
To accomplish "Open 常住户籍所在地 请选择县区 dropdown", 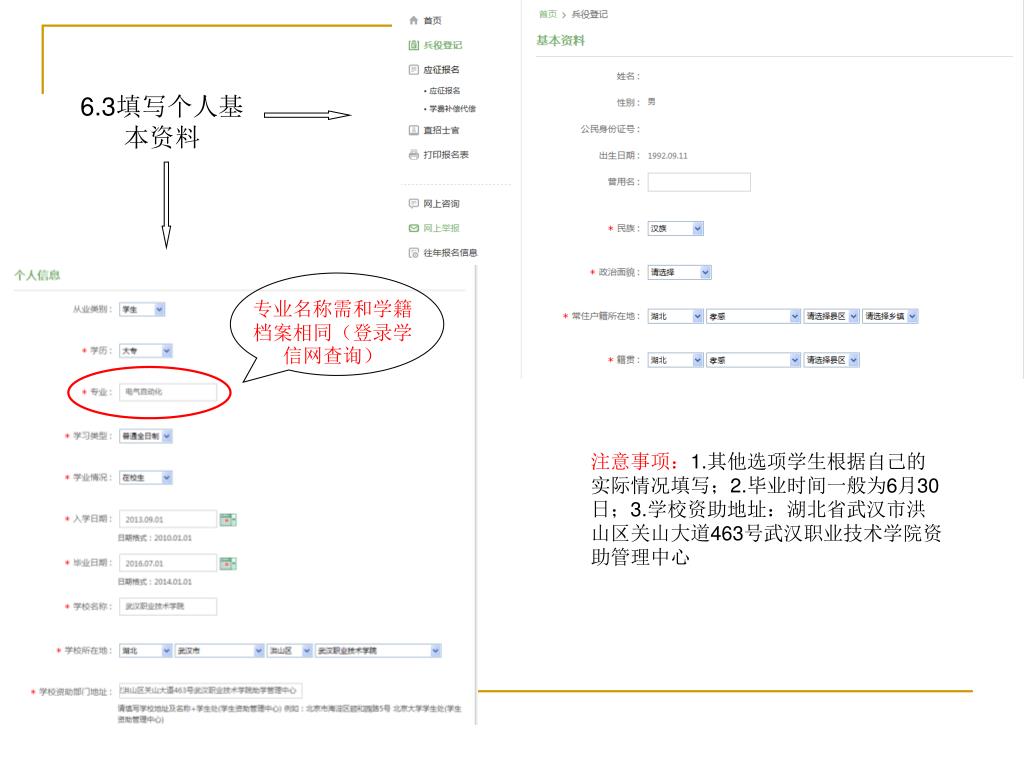I will pos(831,316).
